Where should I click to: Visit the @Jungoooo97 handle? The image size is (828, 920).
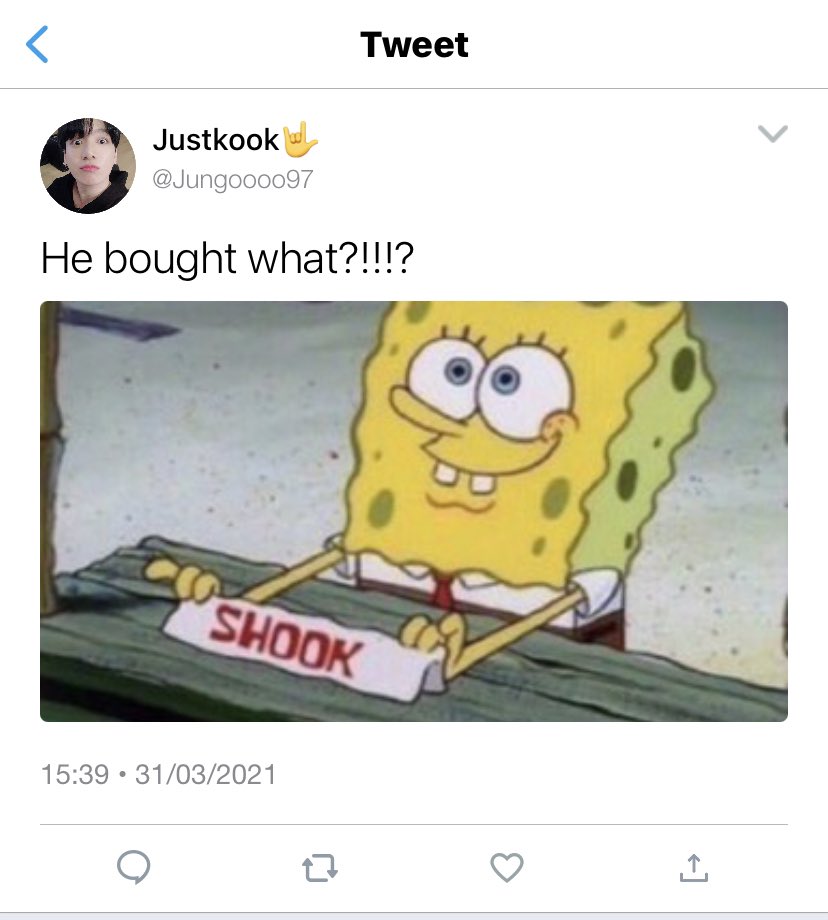233,179
